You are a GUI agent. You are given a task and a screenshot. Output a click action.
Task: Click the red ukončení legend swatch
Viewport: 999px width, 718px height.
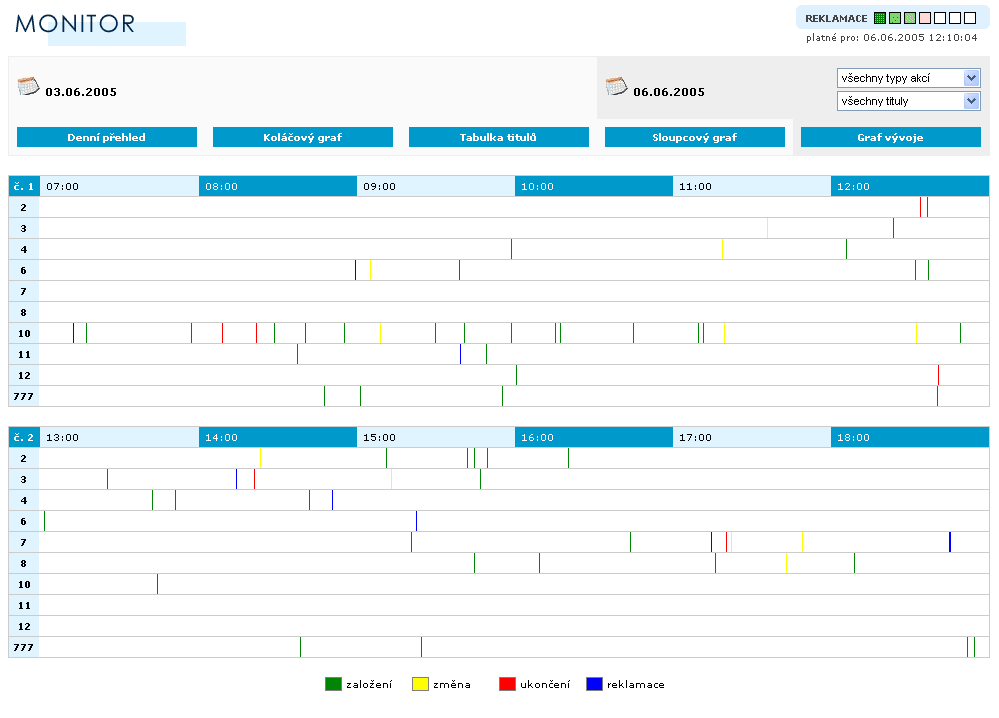pyautogui.click(x=507, y=684)
